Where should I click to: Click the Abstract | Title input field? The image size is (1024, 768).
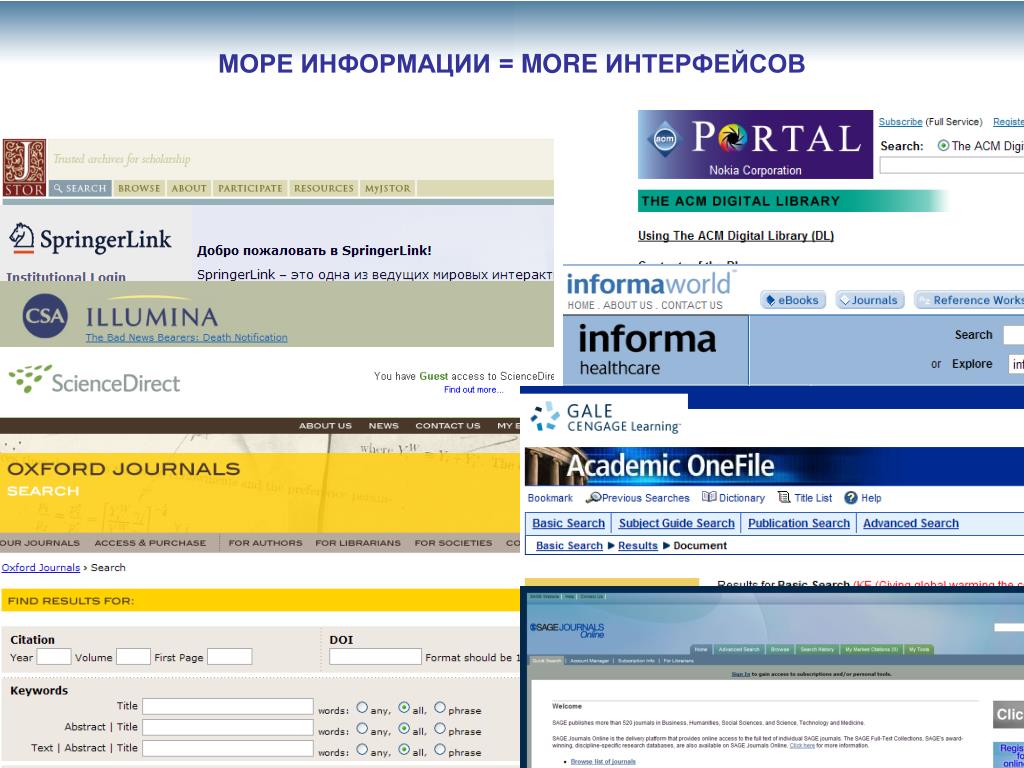[x=228, y=728]
